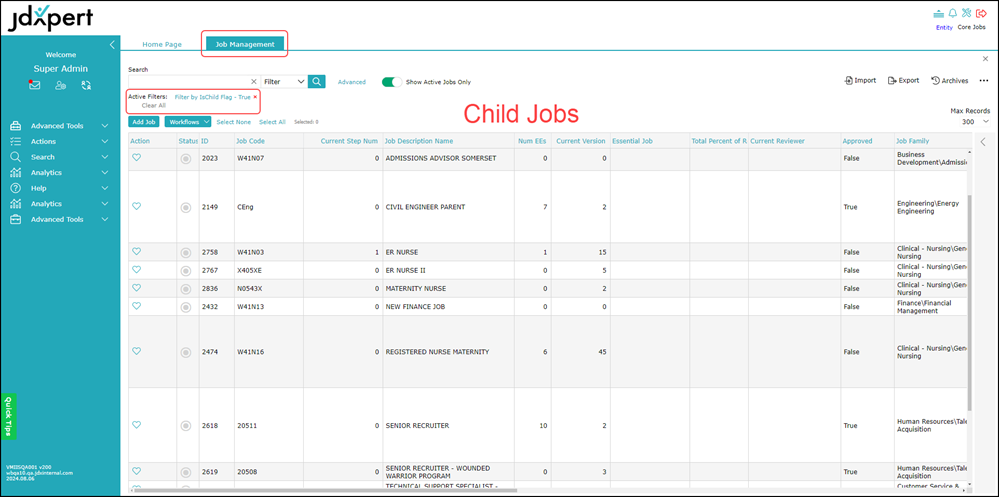Expand the right side panel chevron

(x=983, y=141)
